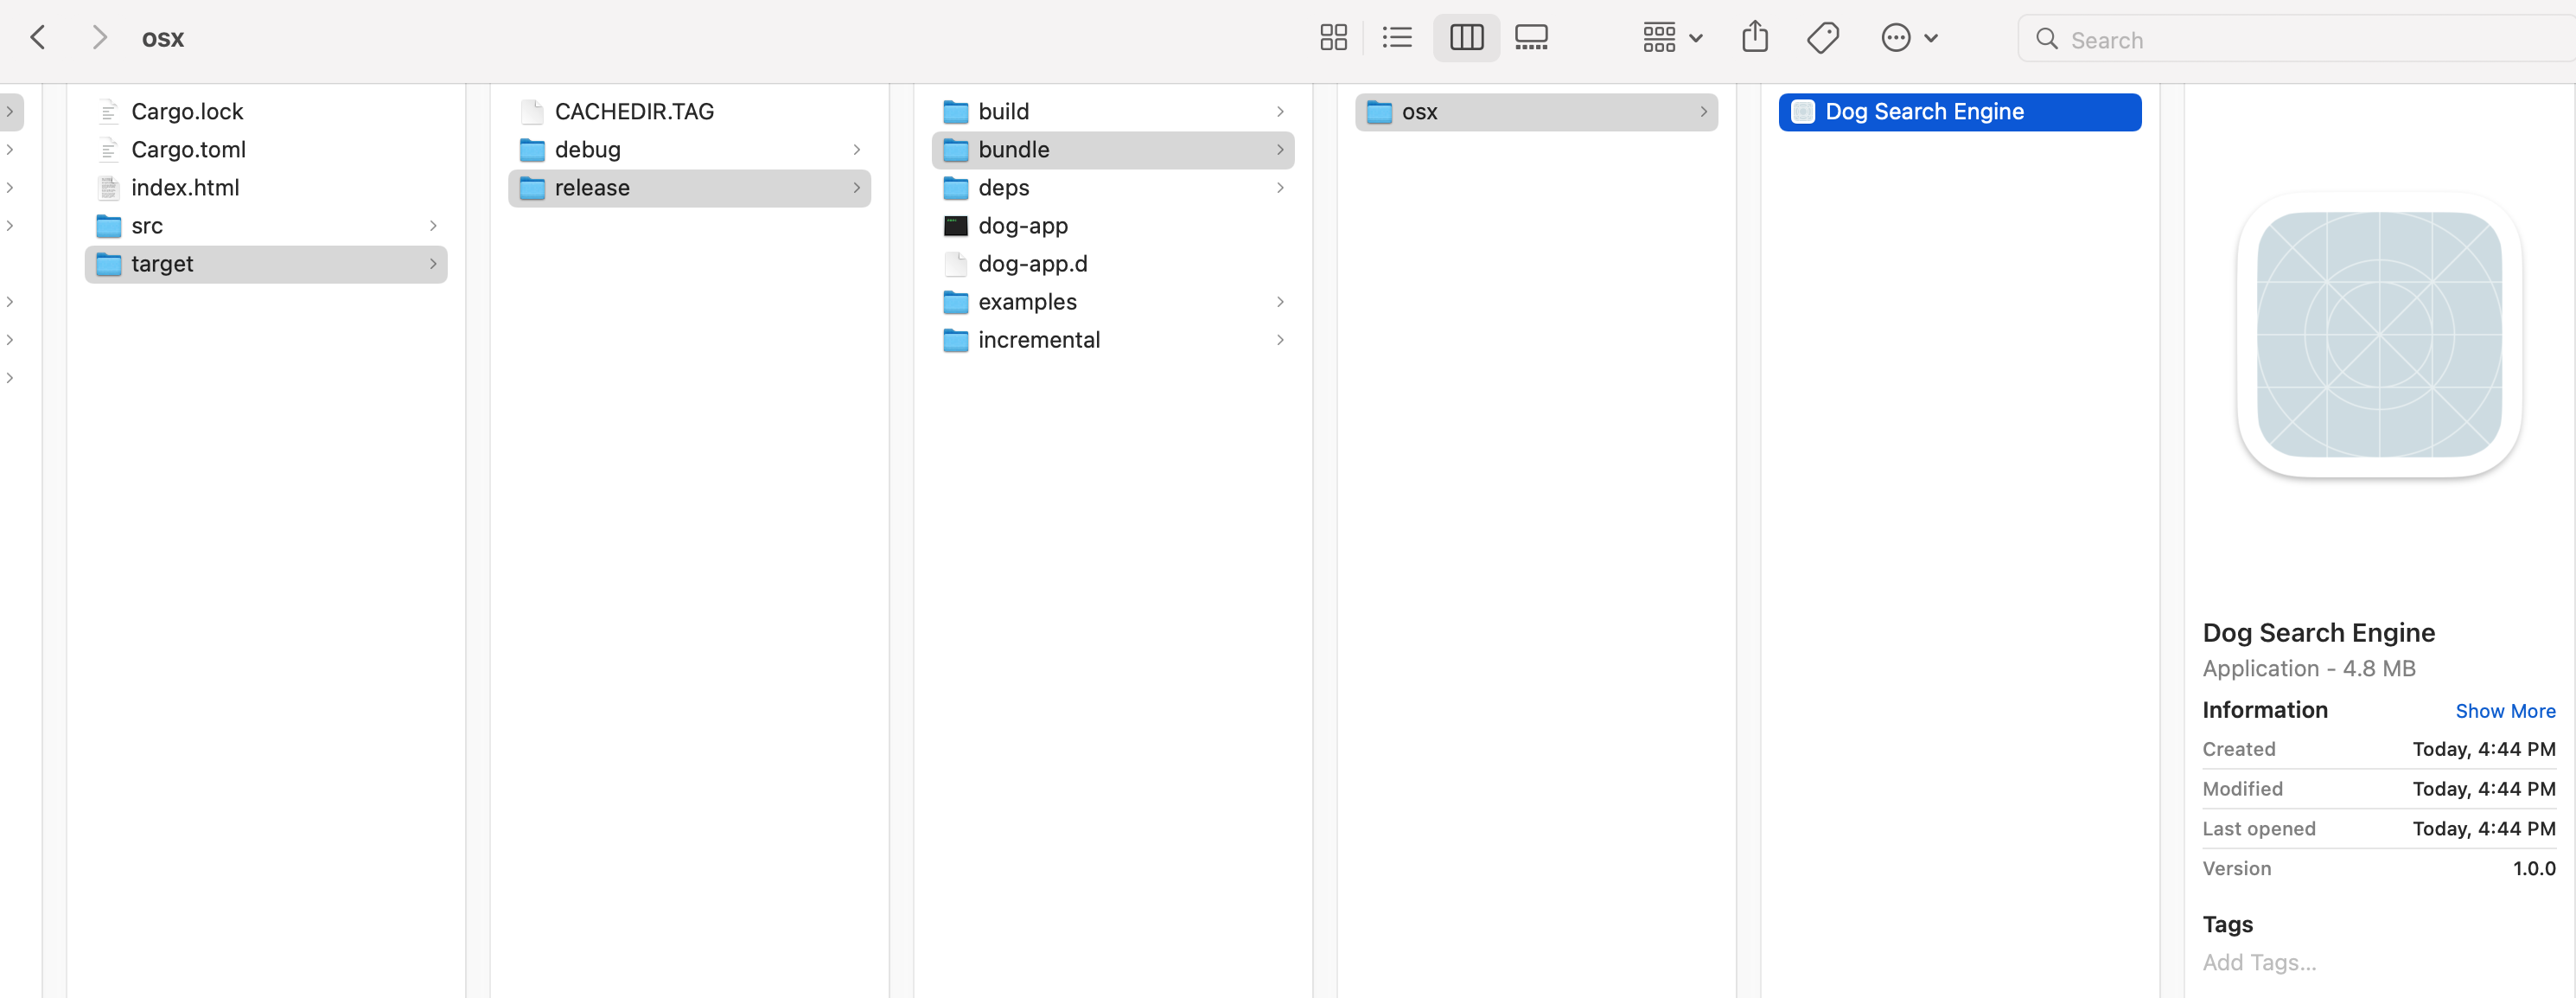2576x998 pixels.
Task: Click the Edit Tags icon
Action: (1822, 38)
